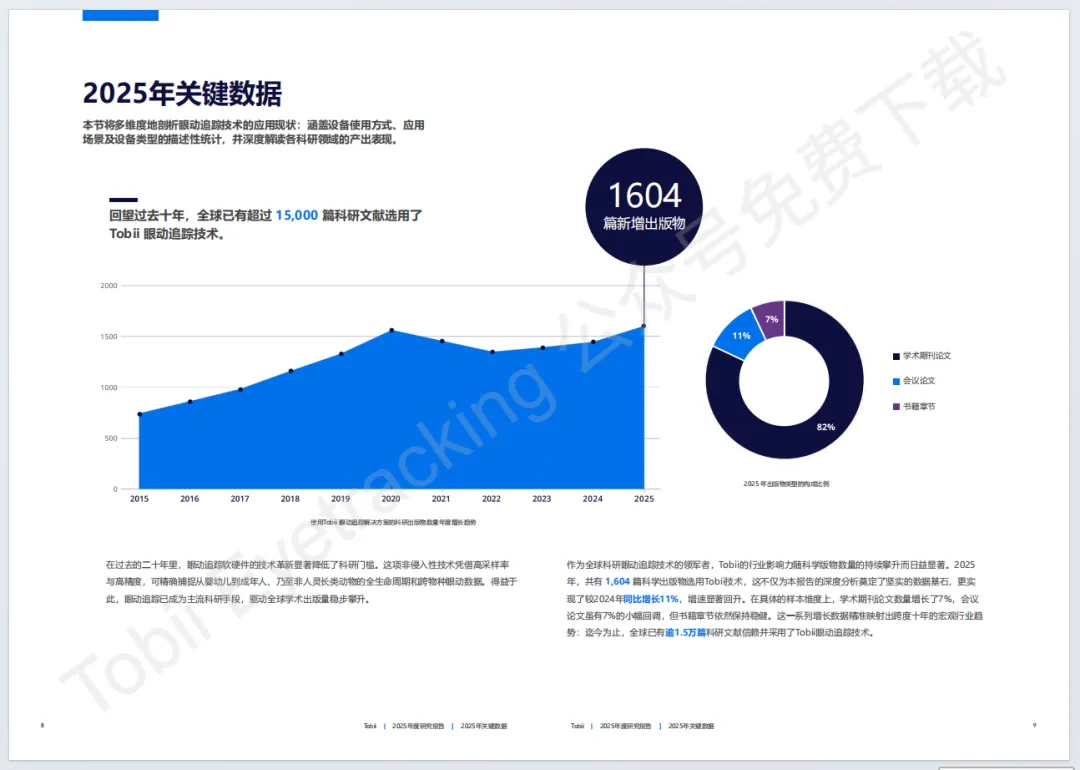
Task: Click highlighted "1,604" in right paragraph
Action: click(617, 581)
